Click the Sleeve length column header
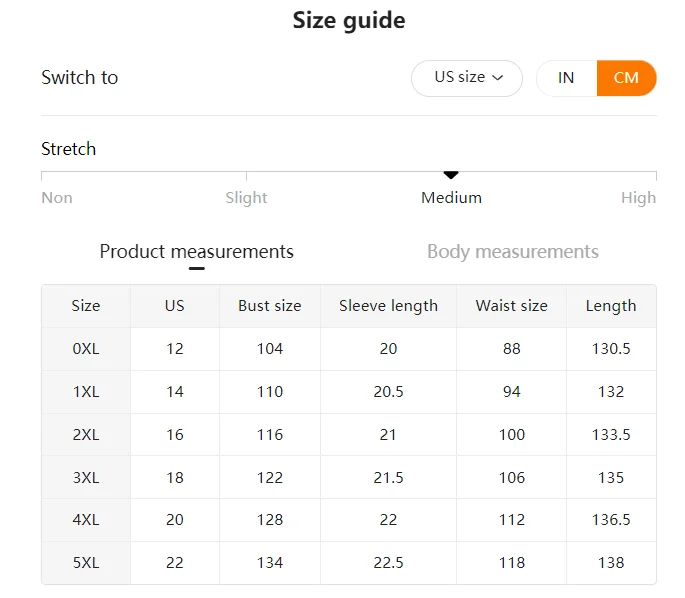 tap(388, 306)
